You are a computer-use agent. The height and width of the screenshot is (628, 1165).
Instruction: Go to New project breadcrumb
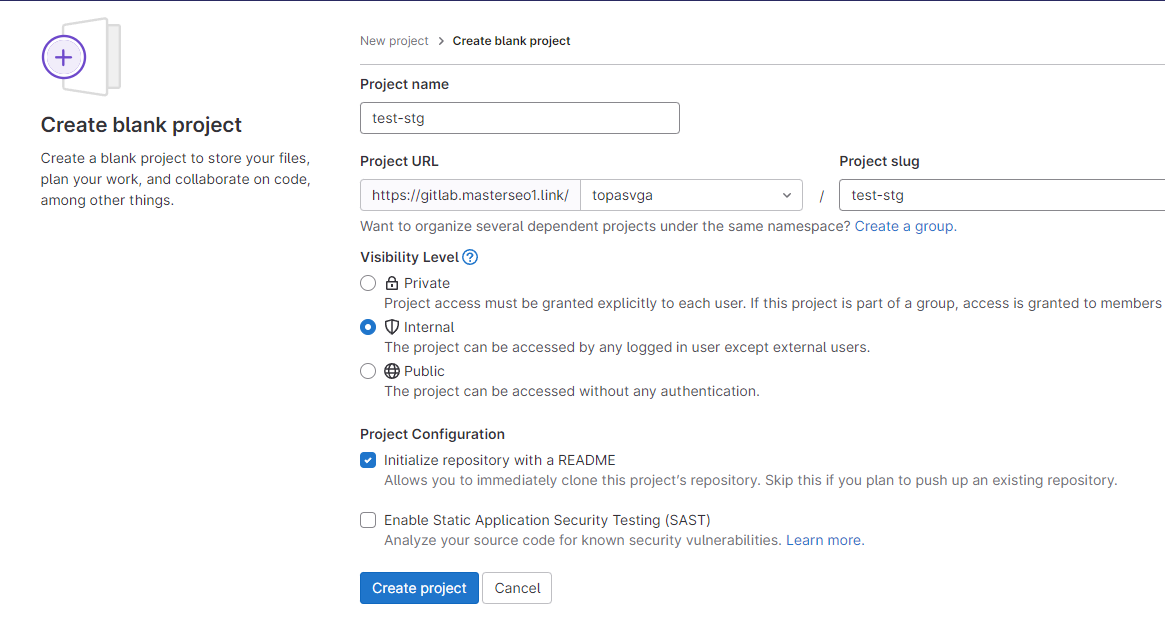[394, 41]
